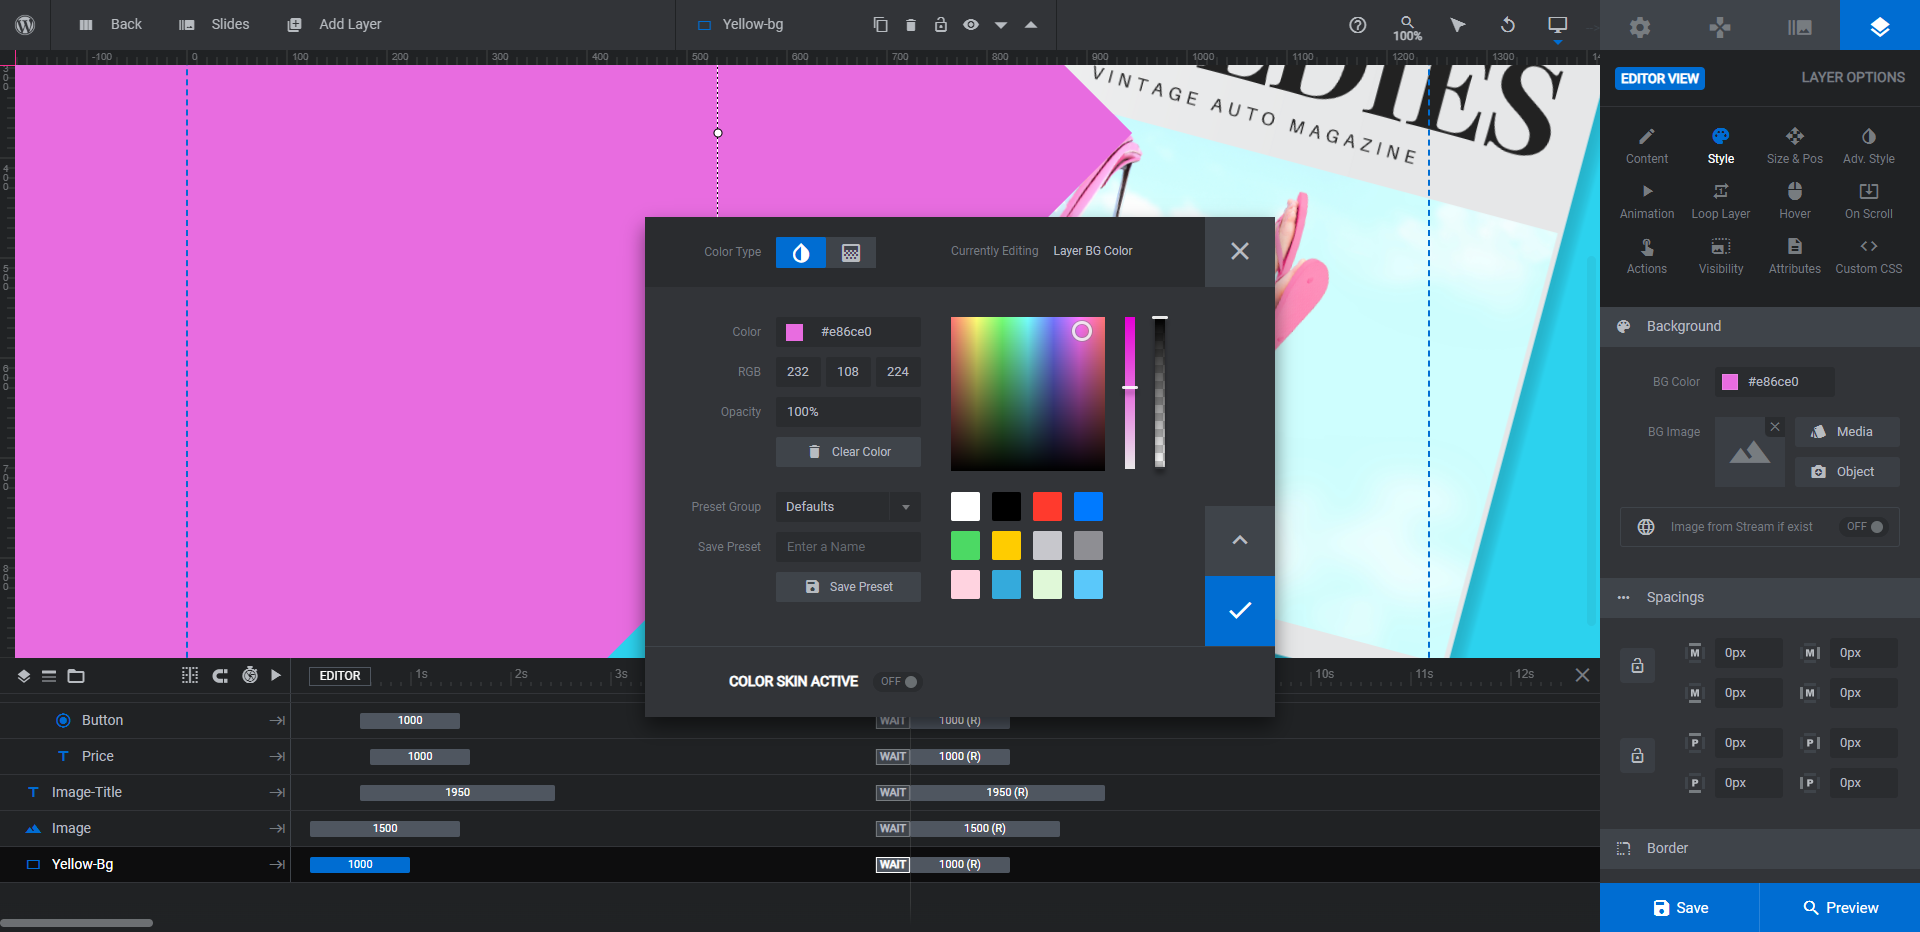Image resolution: width=1920 pixels, height=932 pixels.
Task: Click the Save Preset button
Action: pyautogui.click(x=848, y=587)
